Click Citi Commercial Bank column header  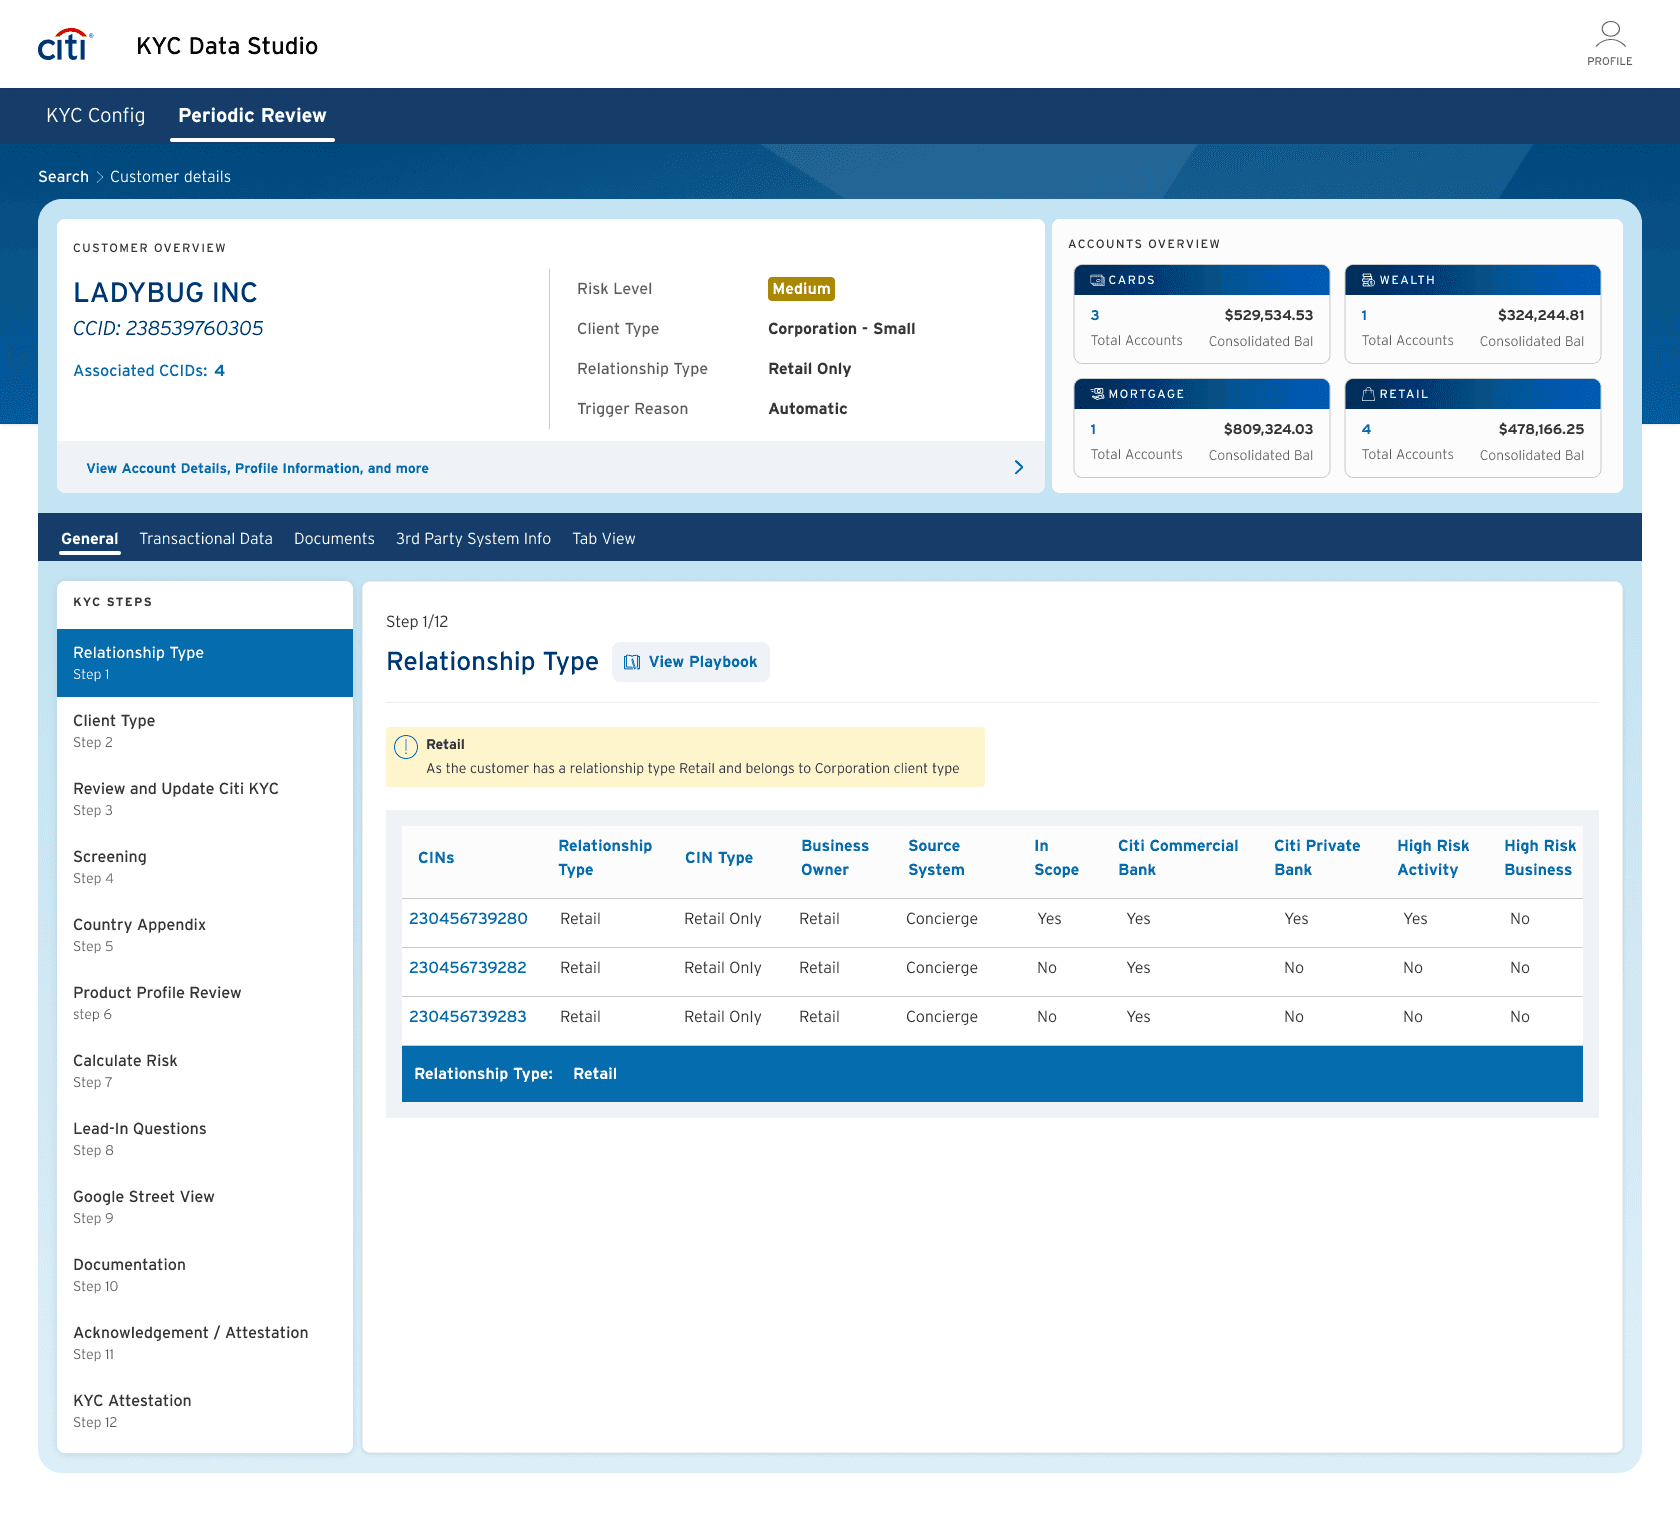[x=1178, y=858]
